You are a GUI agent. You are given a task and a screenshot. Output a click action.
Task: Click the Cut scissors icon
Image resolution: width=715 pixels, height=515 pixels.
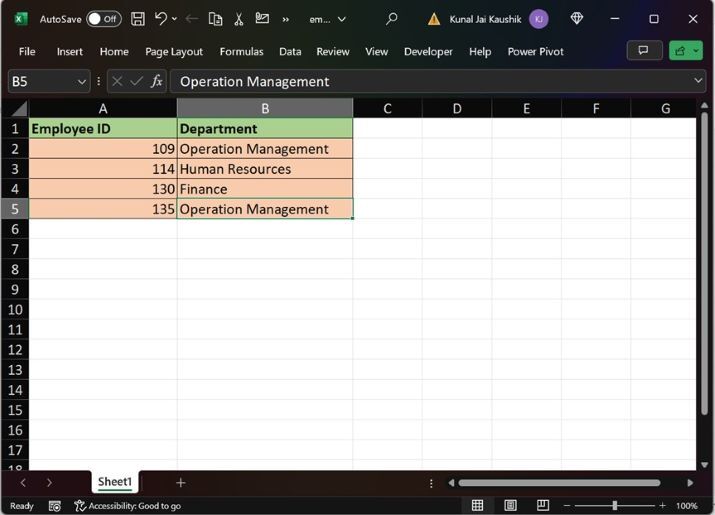pyautogui.click(x=238, y=19)
